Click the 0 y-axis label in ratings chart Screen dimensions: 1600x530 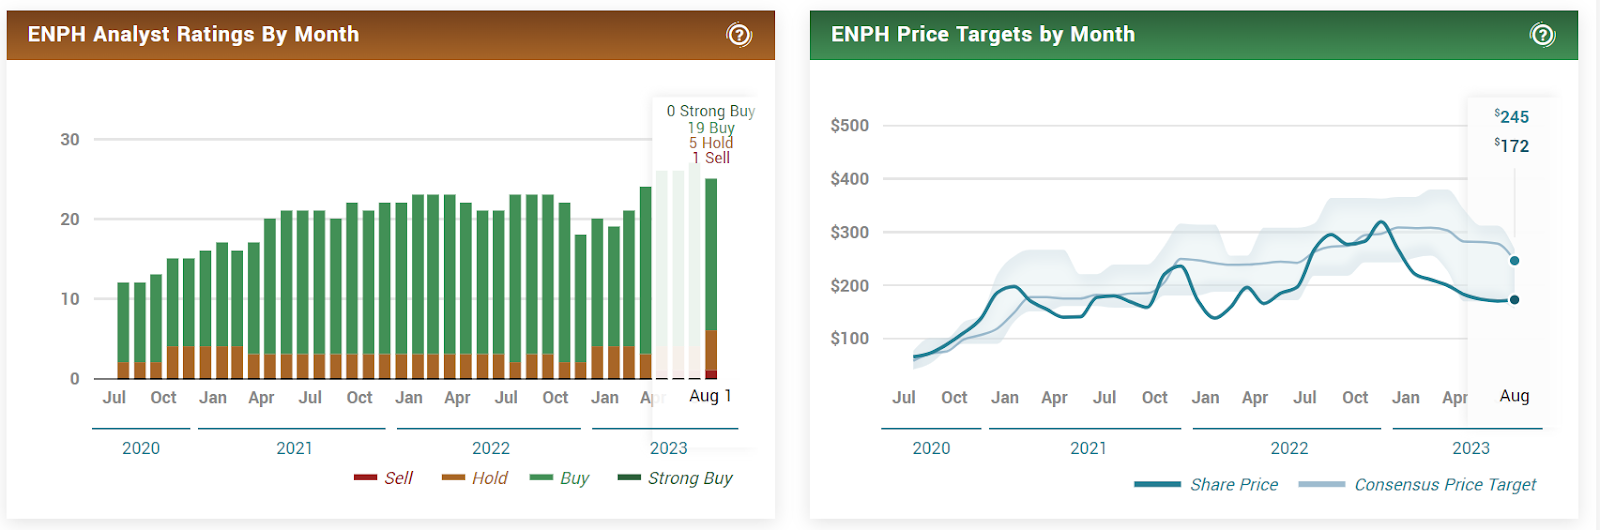[75, 379]
